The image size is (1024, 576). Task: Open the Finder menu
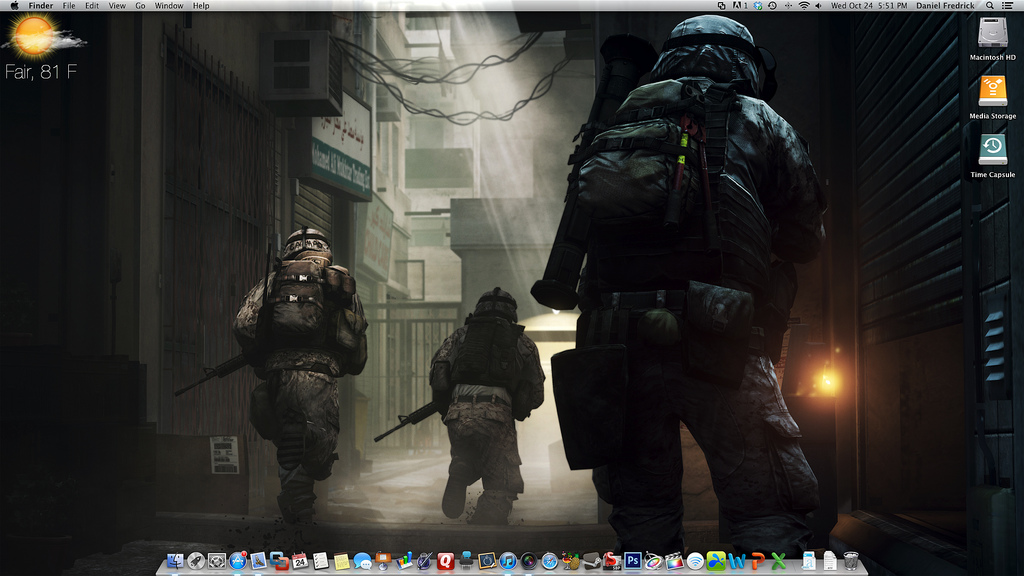tap(40, 5)
